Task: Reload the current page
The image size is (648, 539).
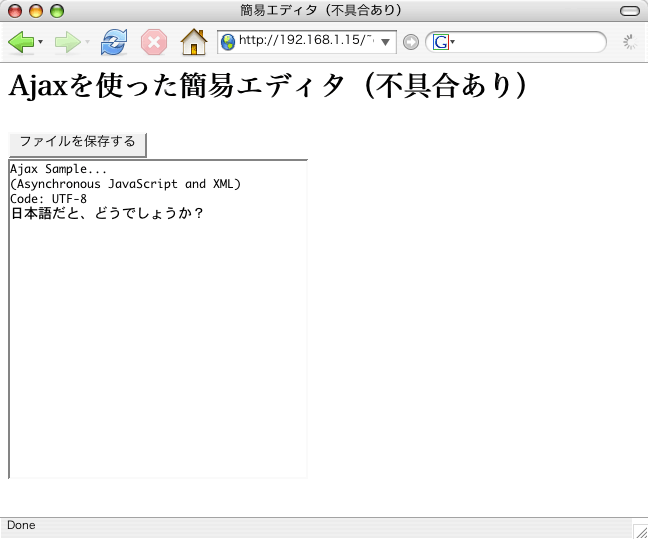Action: (114, 42)
